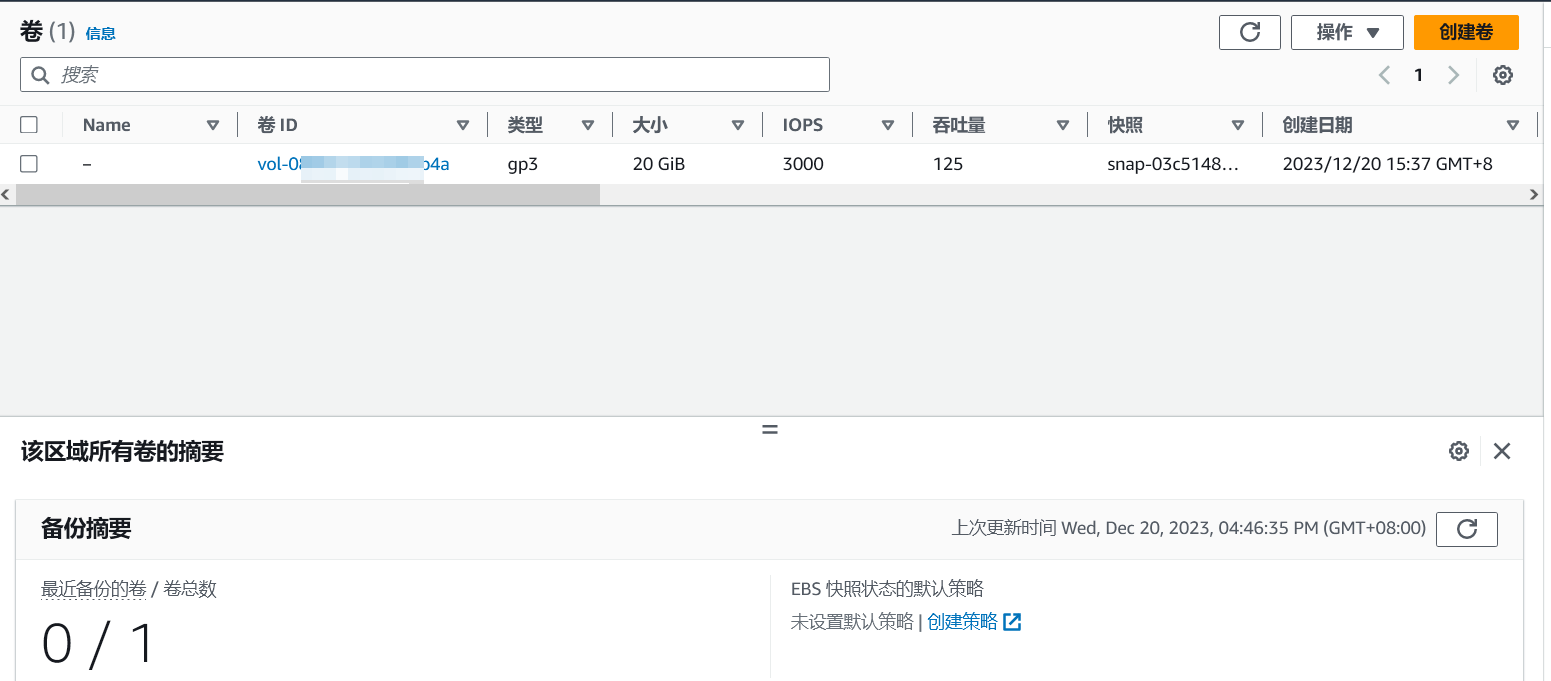Image resolution: width=1551 pixels, height=681 pixels.
Task: Sort by 快照 column arrow
Action: pyautogui.click(x=1238, y=125)
